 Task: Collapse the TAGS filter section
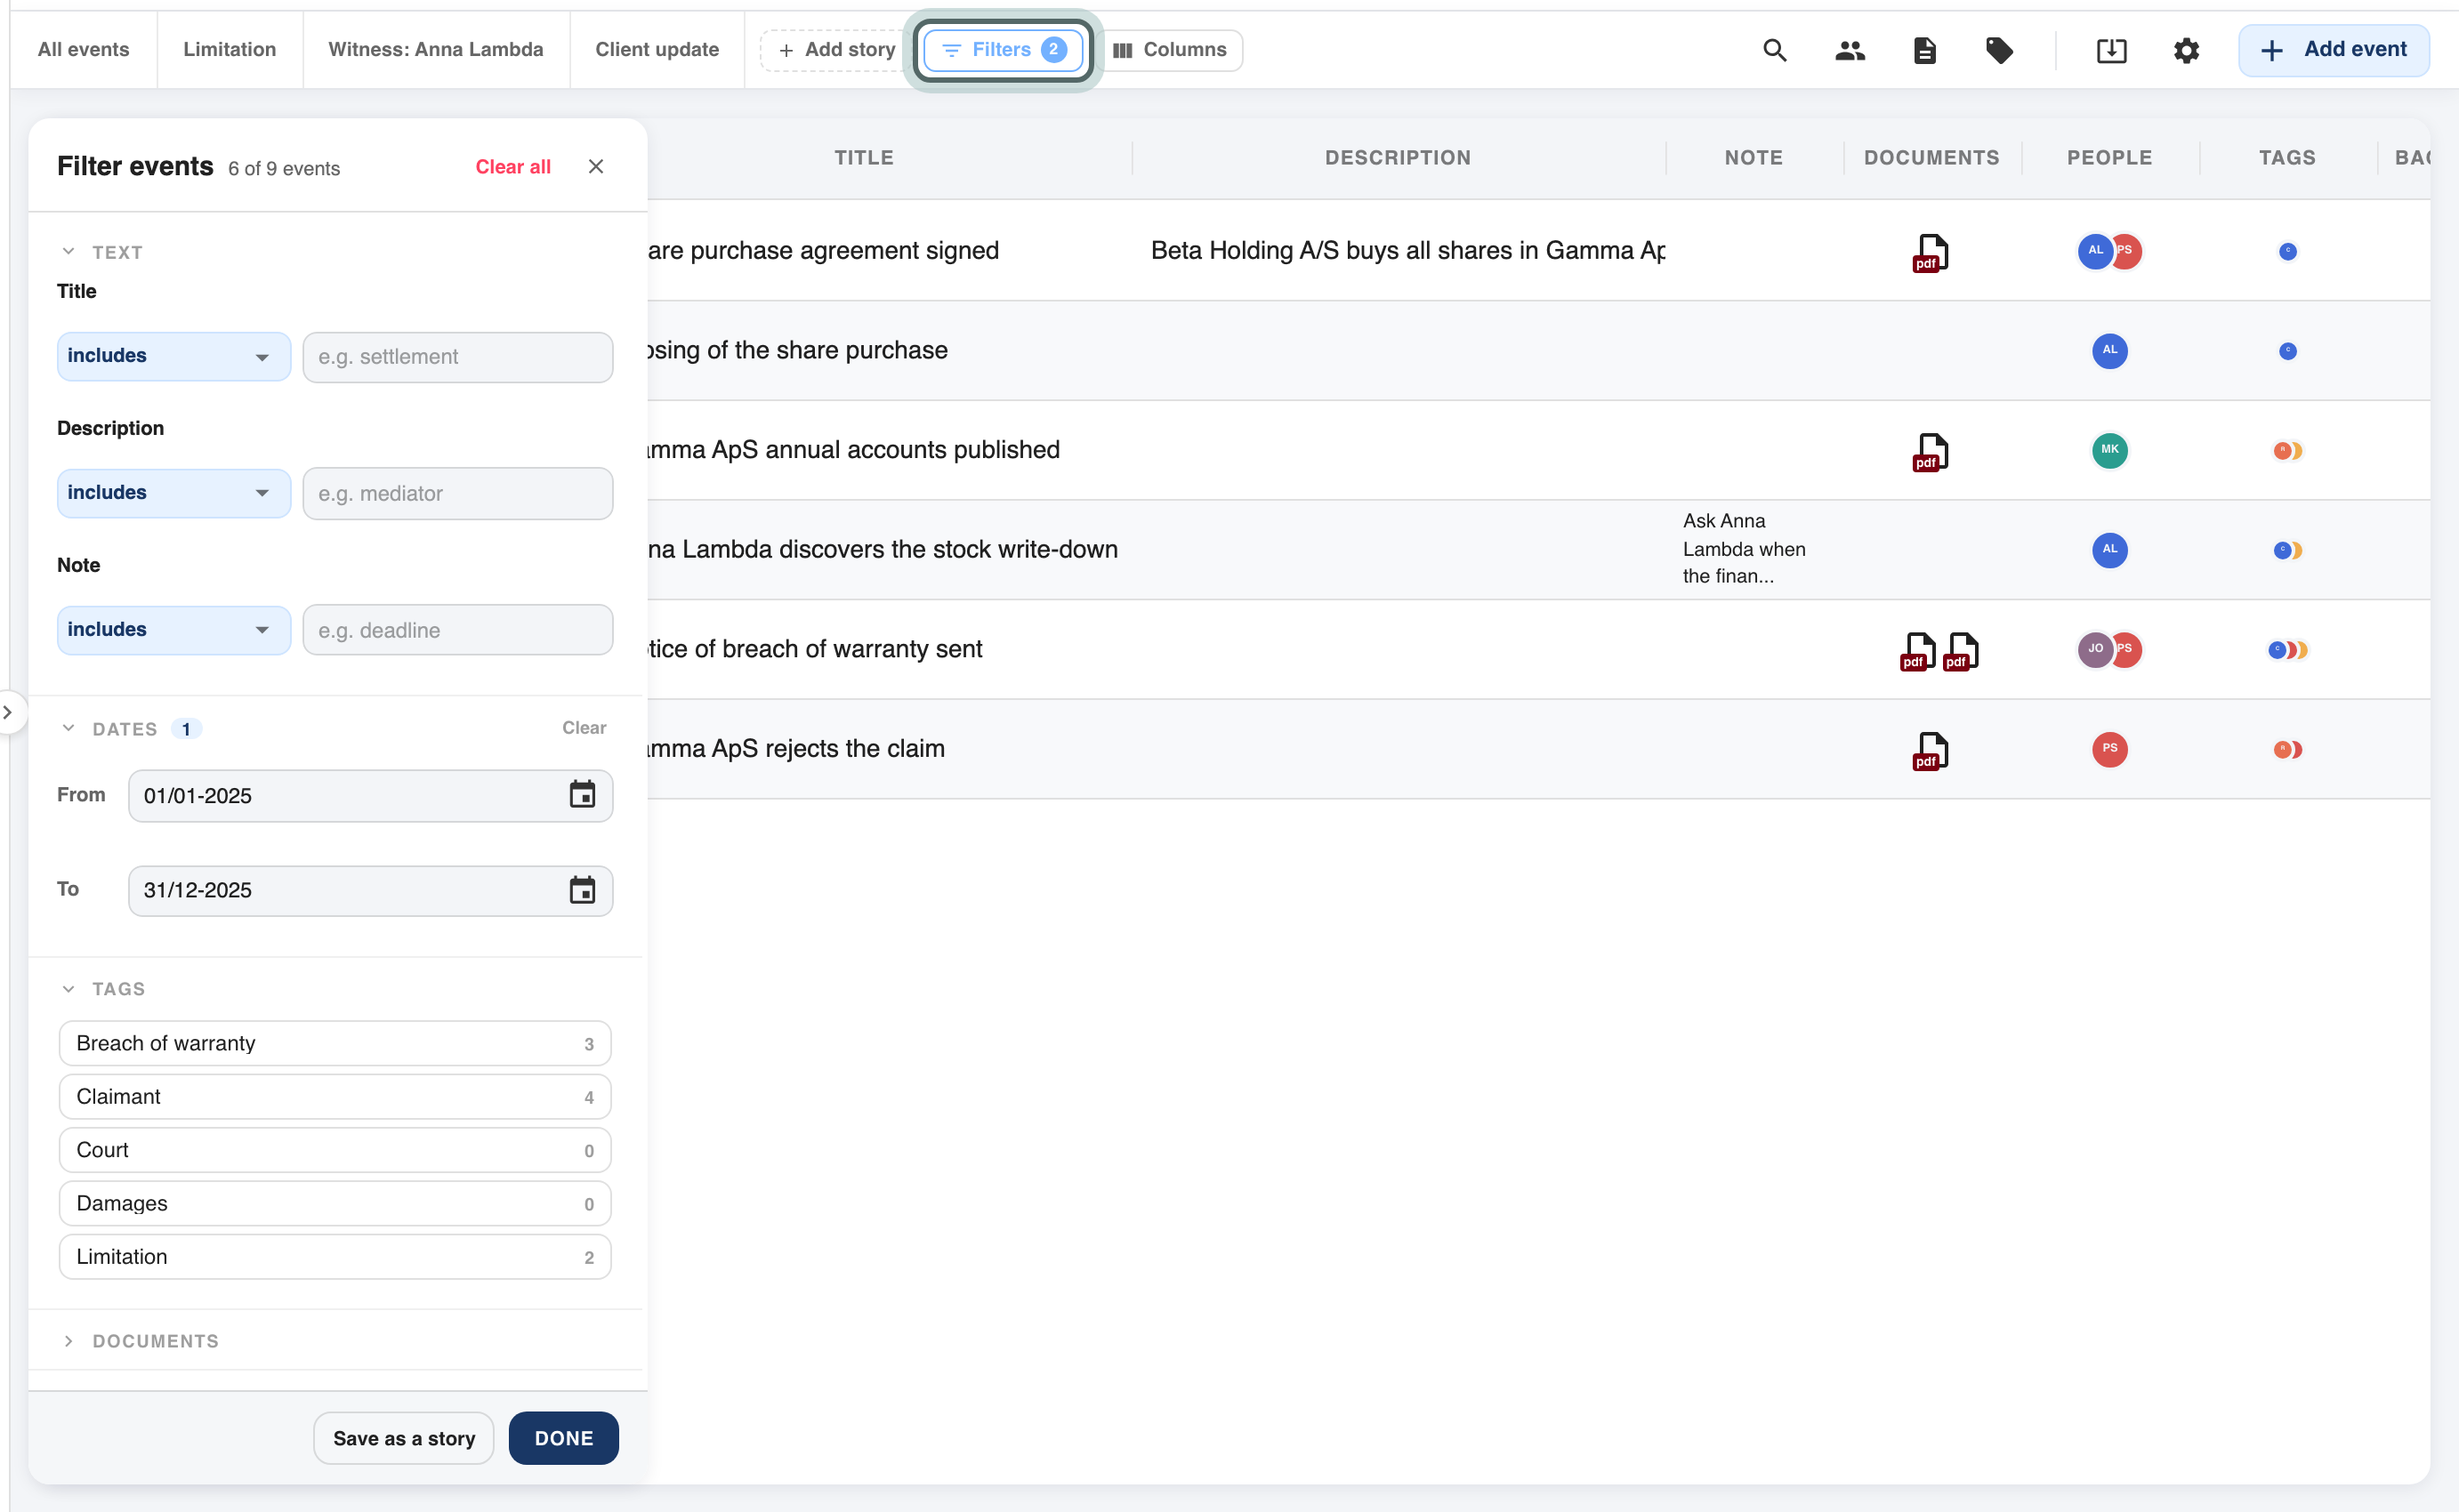pyautogui.click(x=68, y=988)
